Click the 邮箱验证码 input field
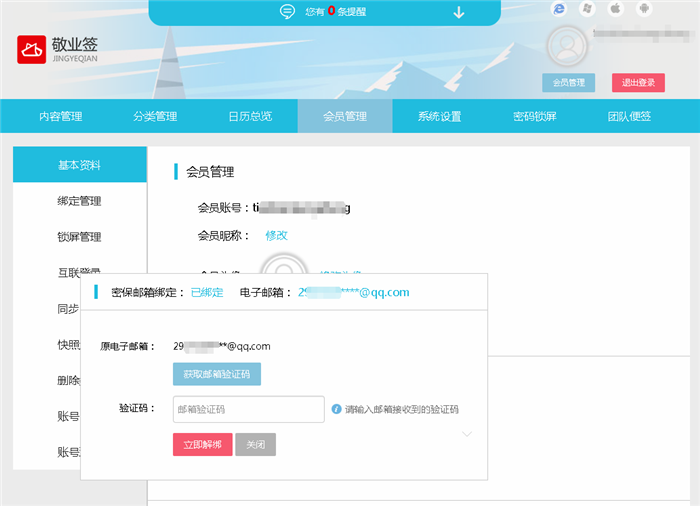This screenshot has width=700, height=506. (248, 409)
